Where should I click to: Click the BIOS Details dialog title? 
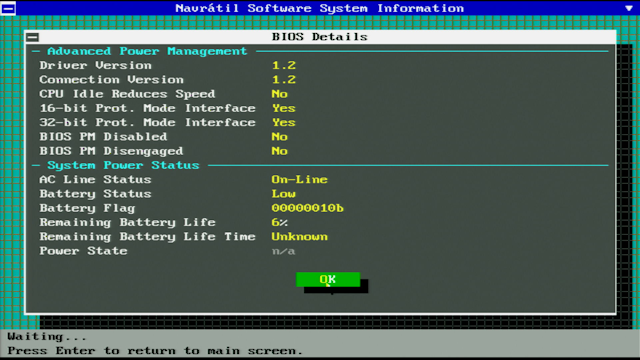(x=320, y=37)
